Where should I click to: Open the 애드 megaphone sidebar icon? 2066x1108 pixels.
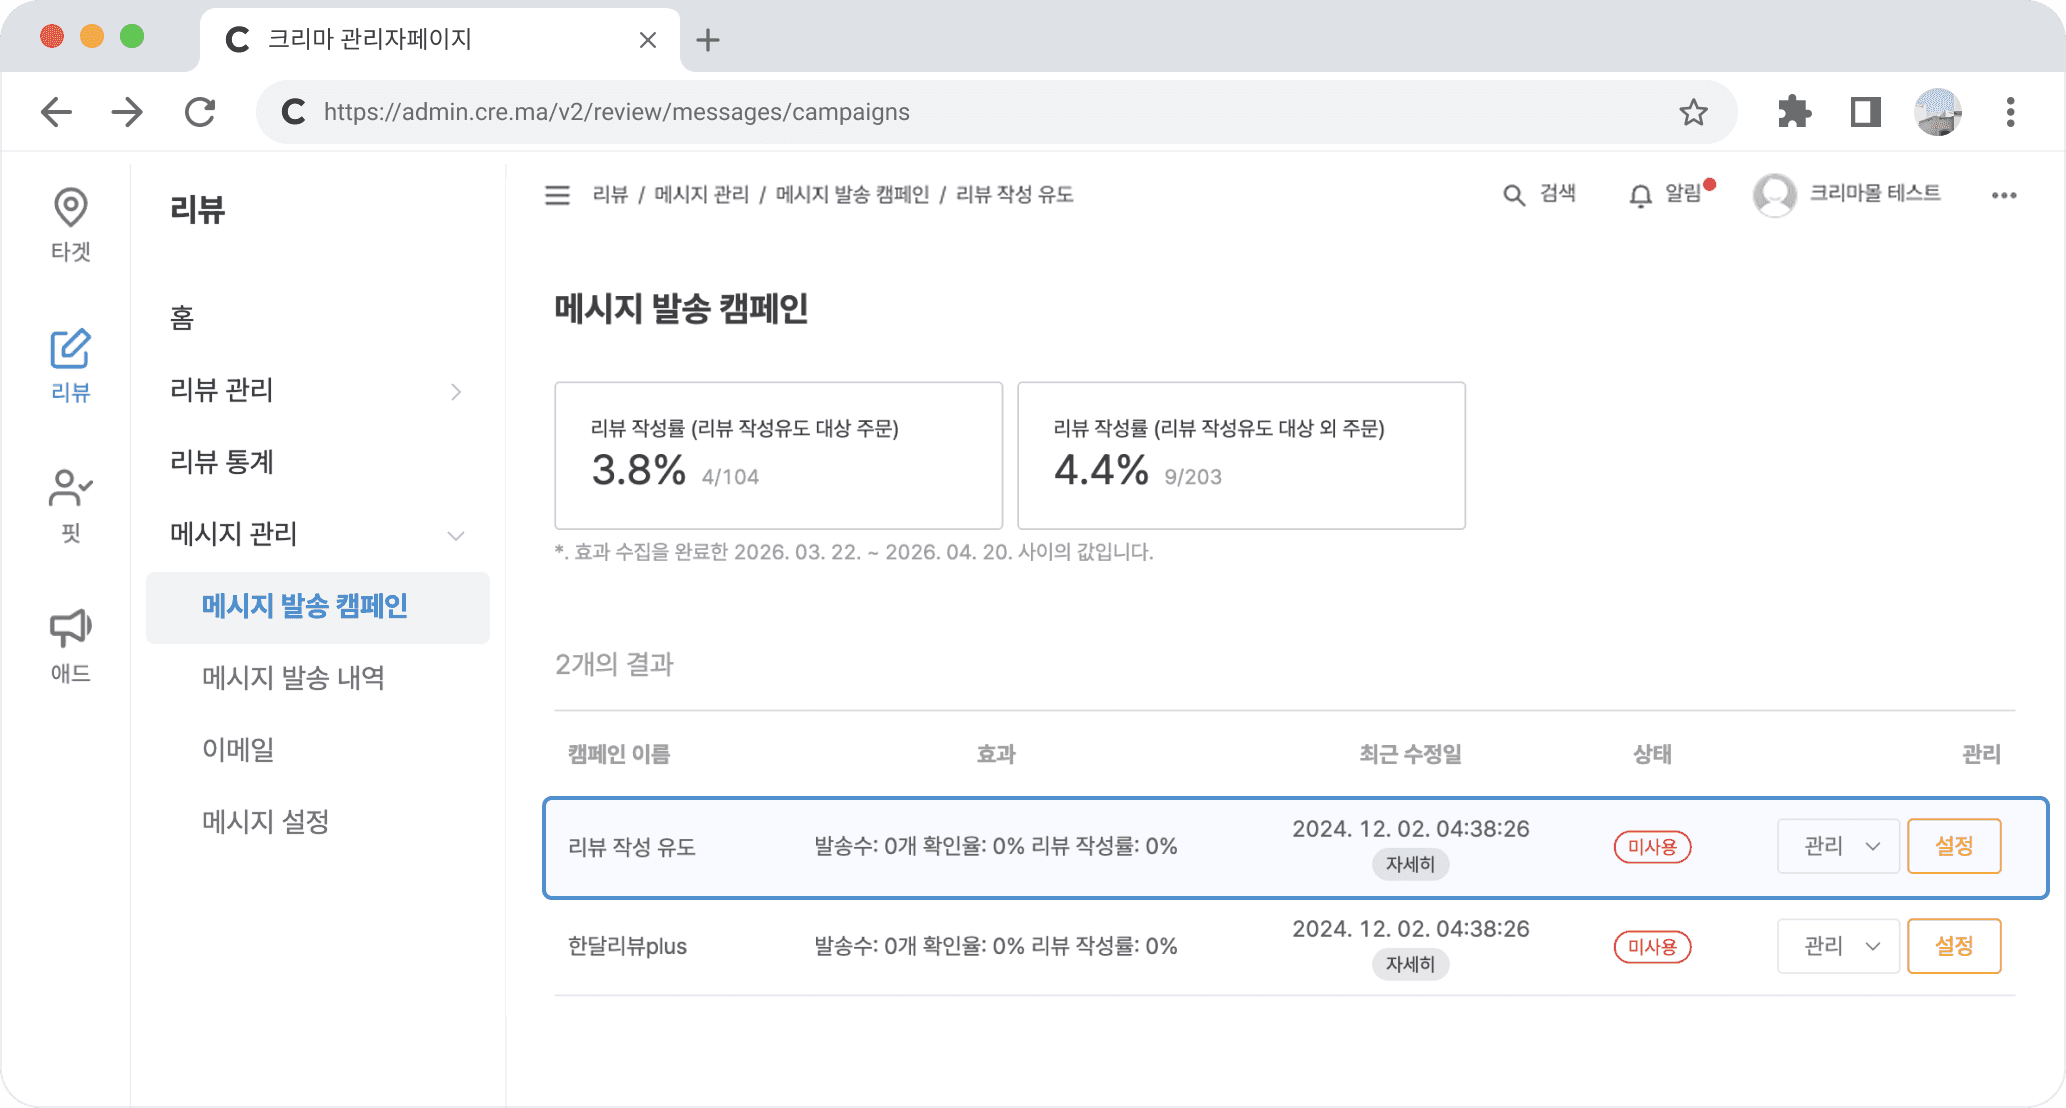coord(70,629)
